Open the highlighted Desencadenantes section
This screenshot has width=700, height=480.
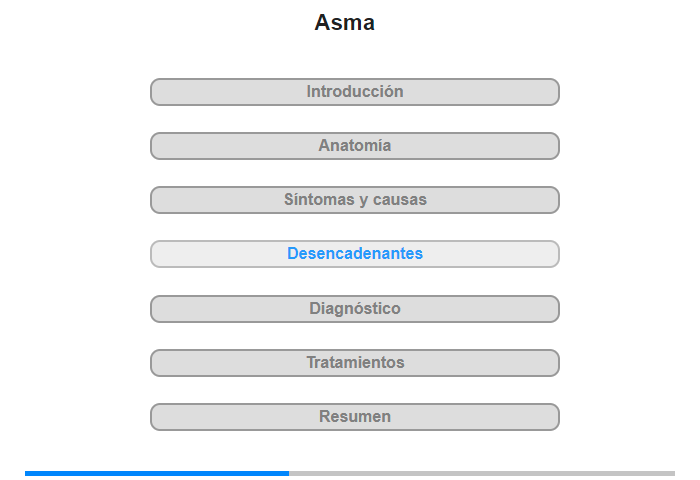tap(355, 254)
